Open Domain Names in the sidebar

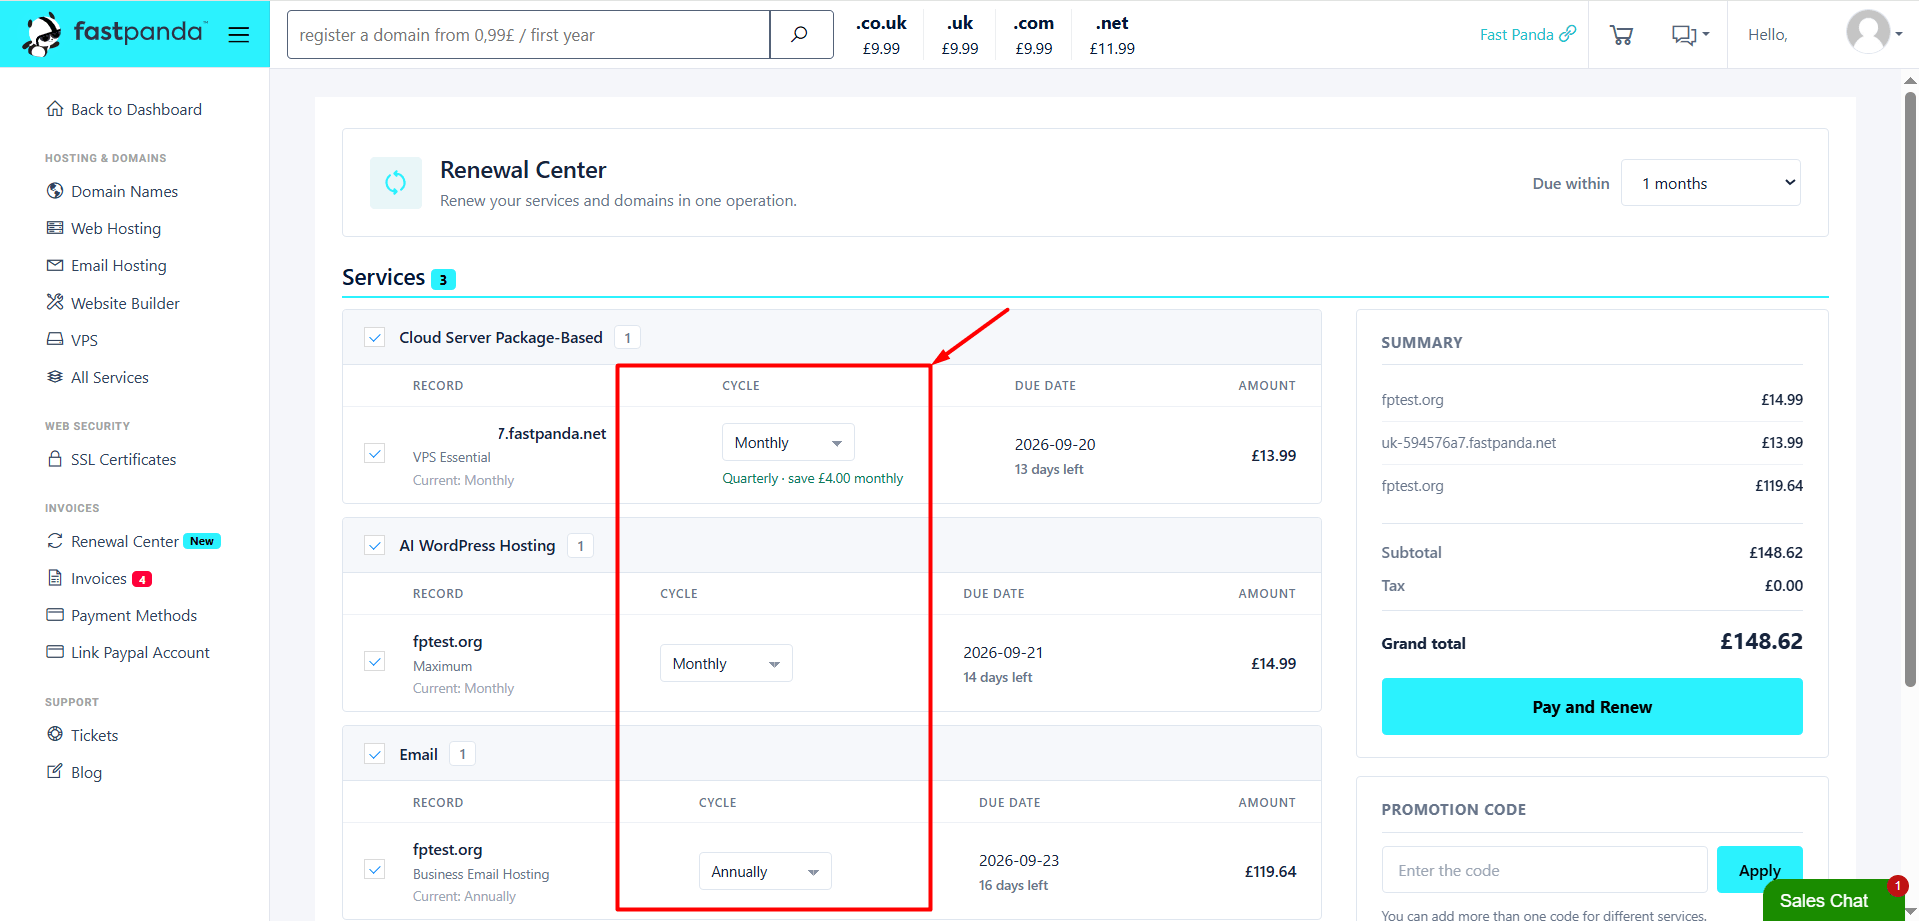click(x=125, y=191)
